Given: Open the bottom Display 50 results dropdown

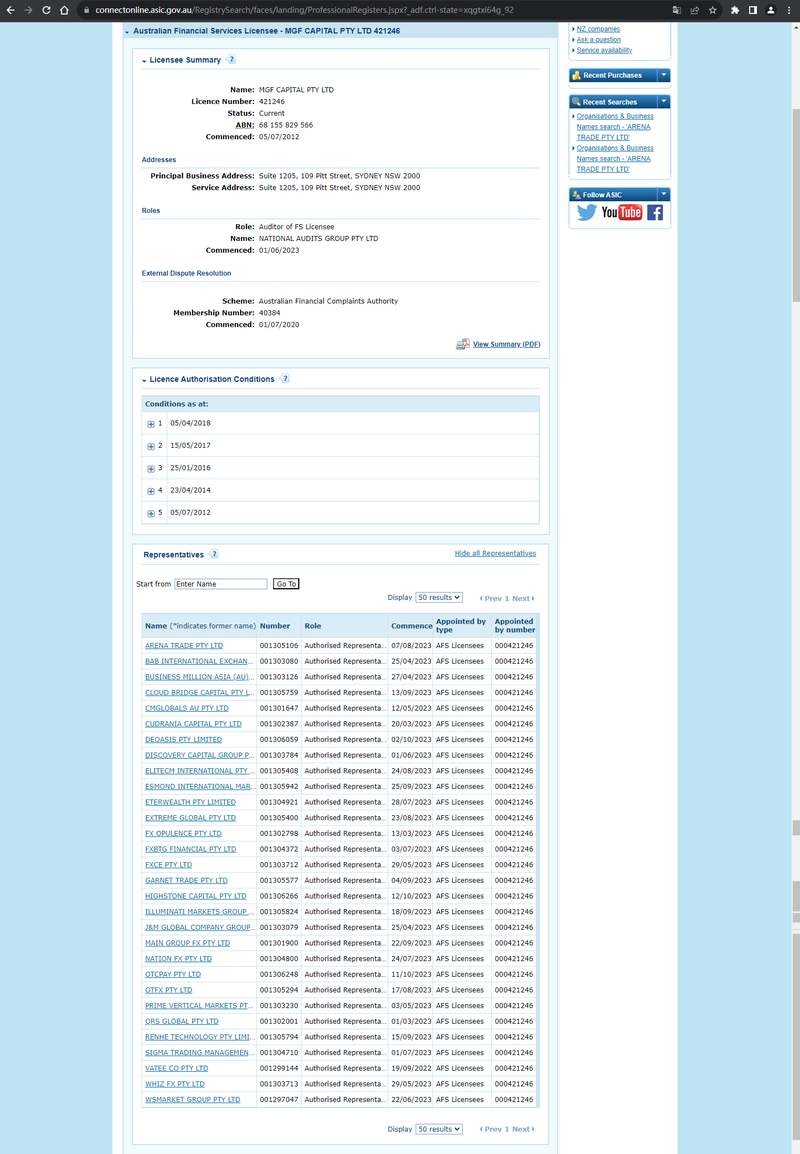Looking at the screenshot, I should [439, 1129].
